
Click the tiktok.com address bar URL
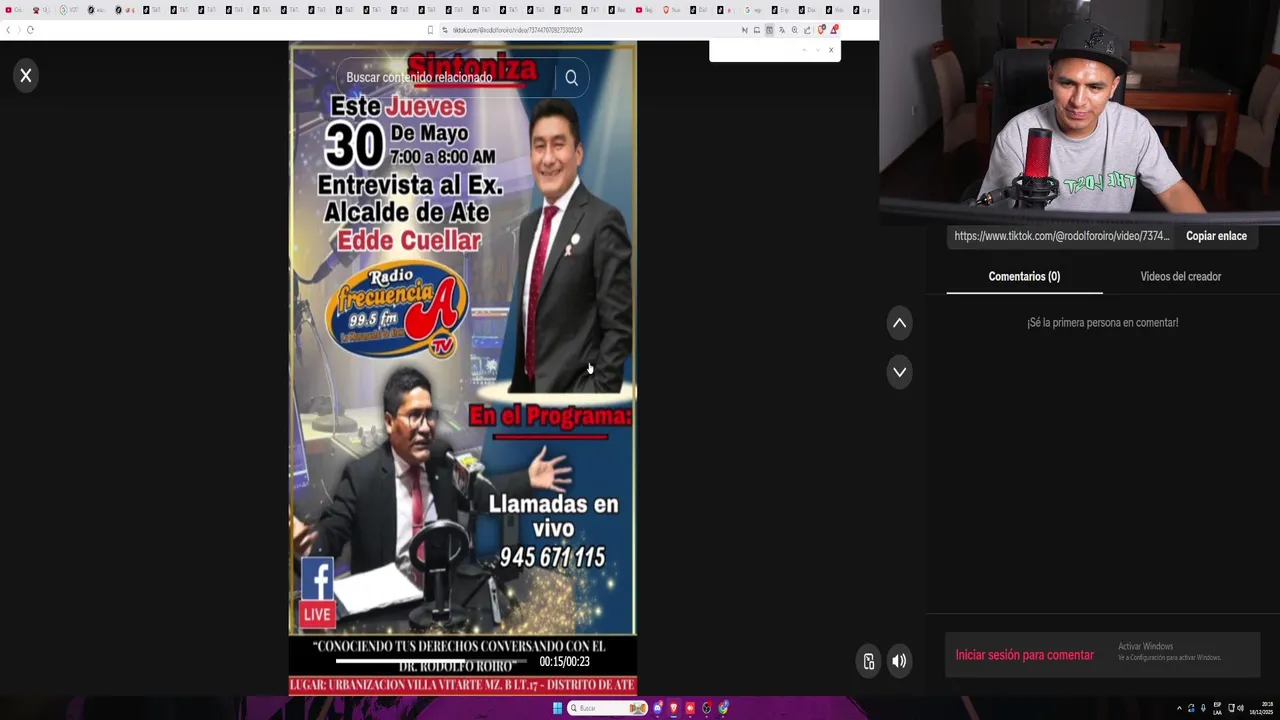click(x=517, y=30)
